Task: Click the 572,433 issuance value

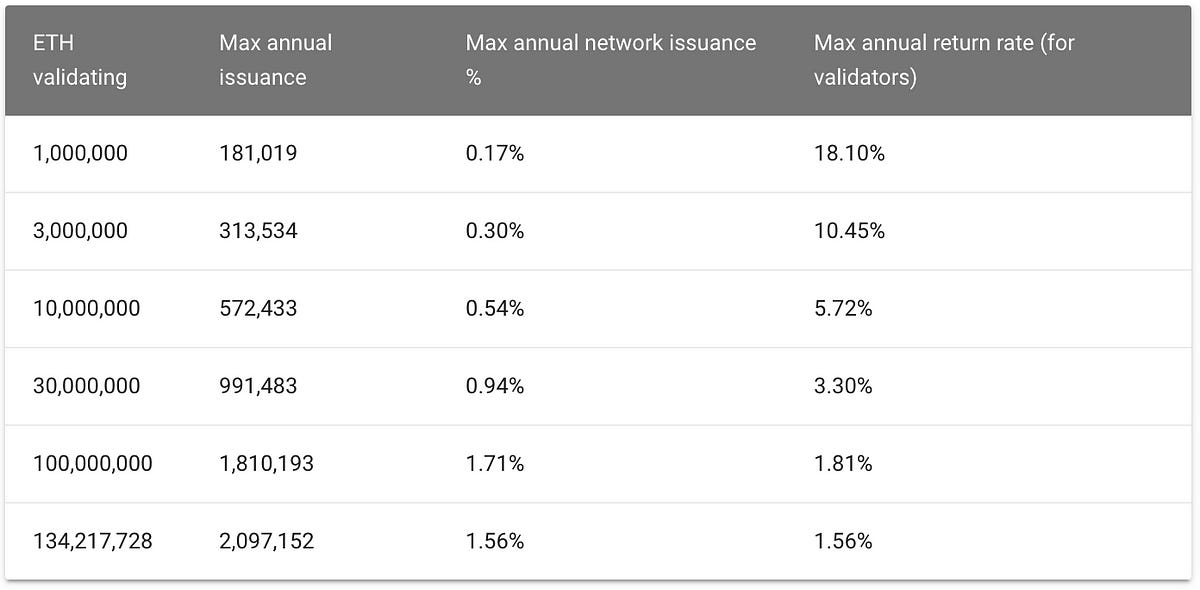Action: (258, 309)
